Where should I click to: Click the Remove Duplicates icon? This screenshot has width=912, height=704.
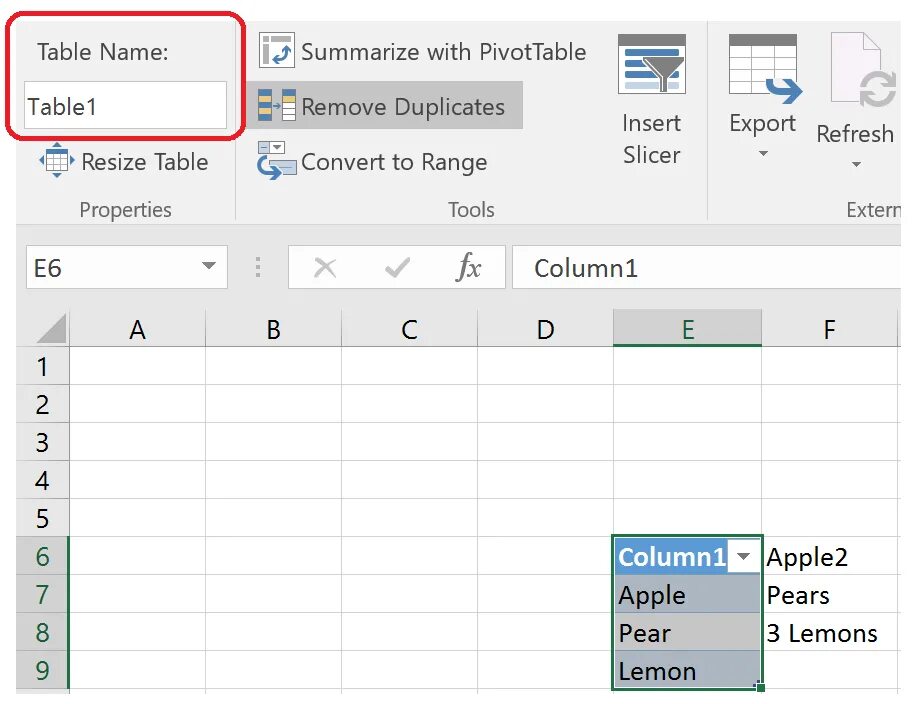point(276,105)
